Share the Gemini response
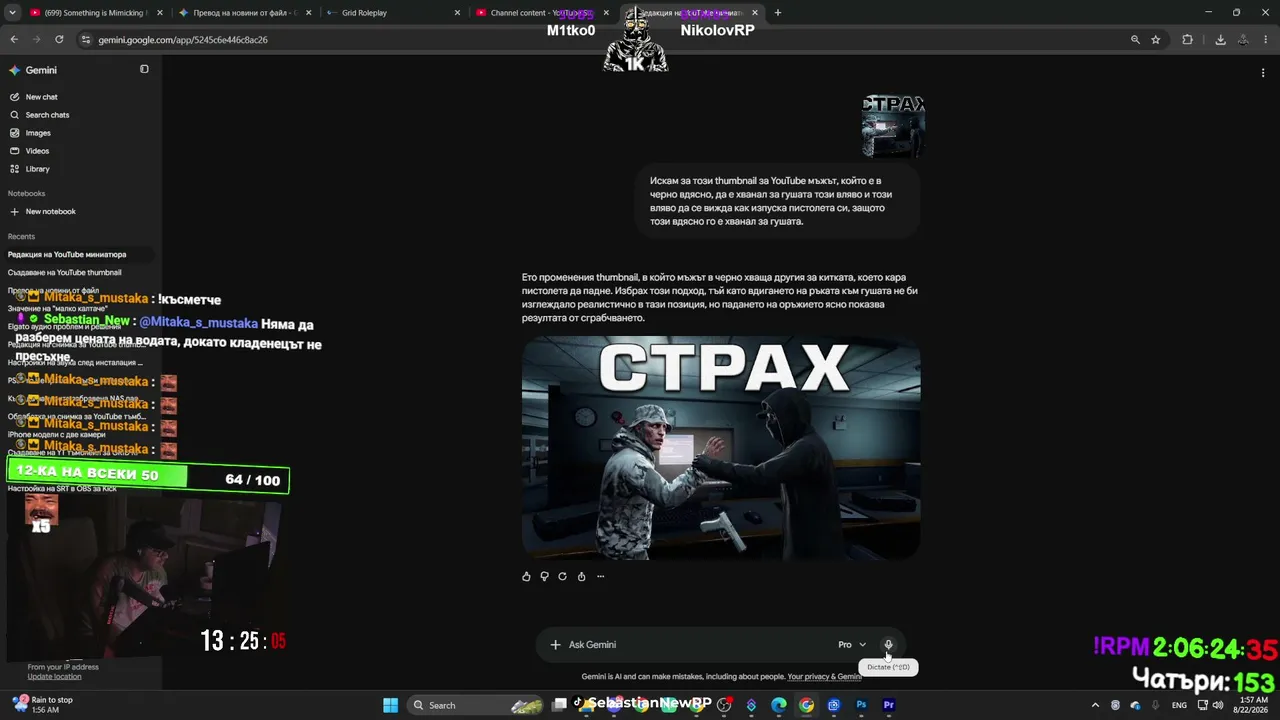 (x=581, y=576)
